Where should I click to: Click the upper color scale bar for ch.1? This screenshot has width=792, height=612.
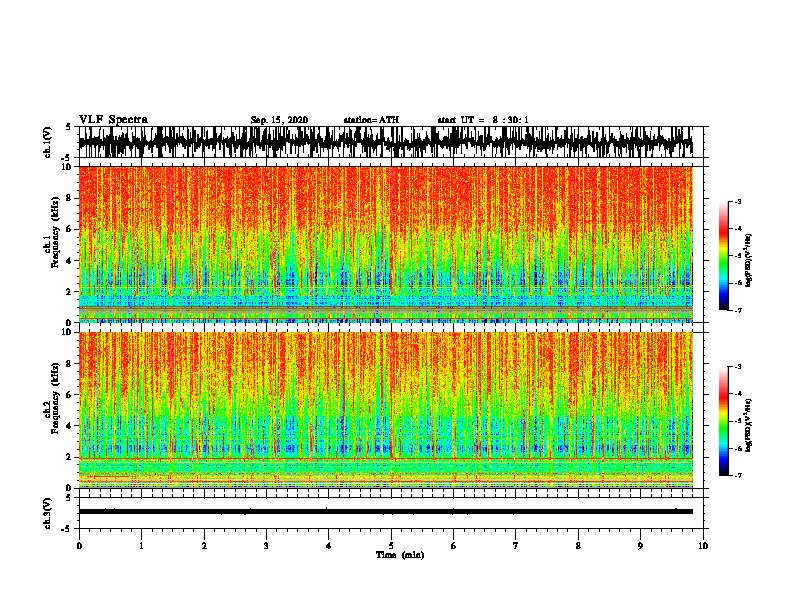[723, 256]
